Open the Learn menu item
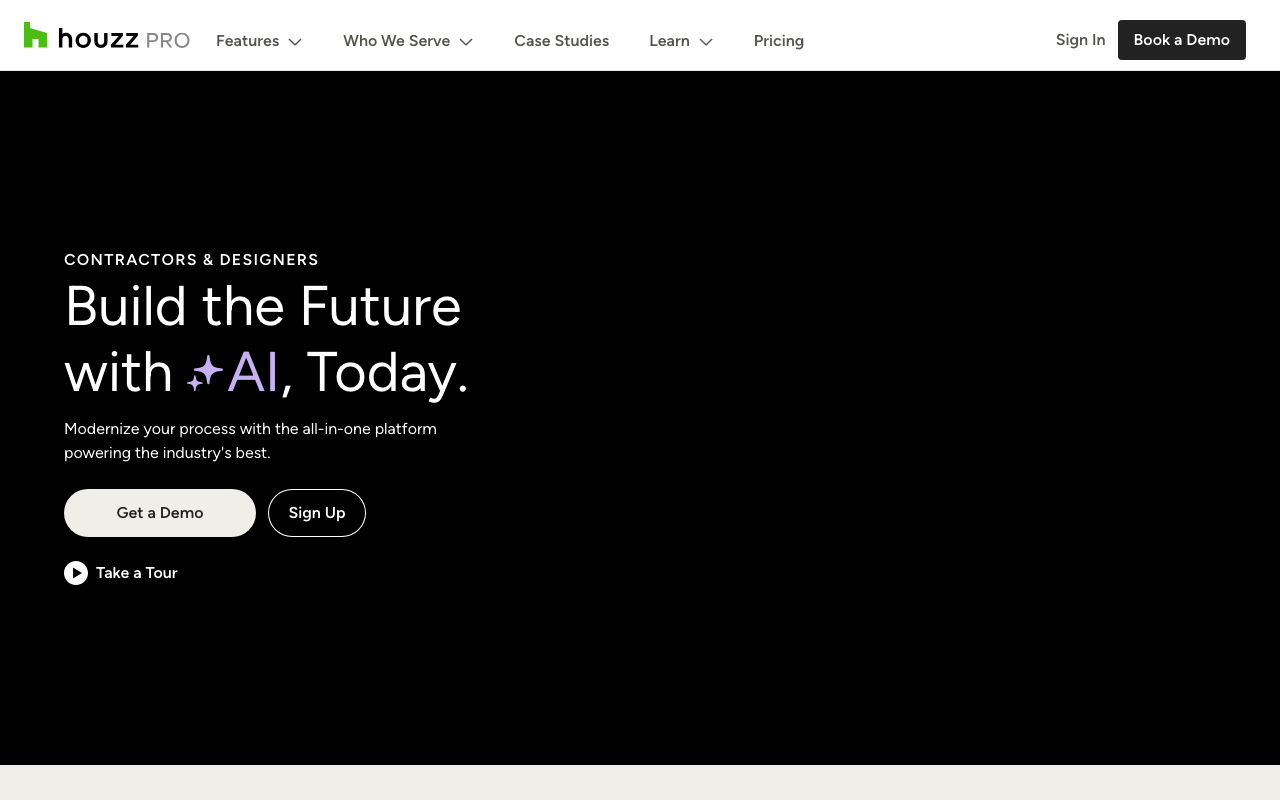 [x=669, y=41]
